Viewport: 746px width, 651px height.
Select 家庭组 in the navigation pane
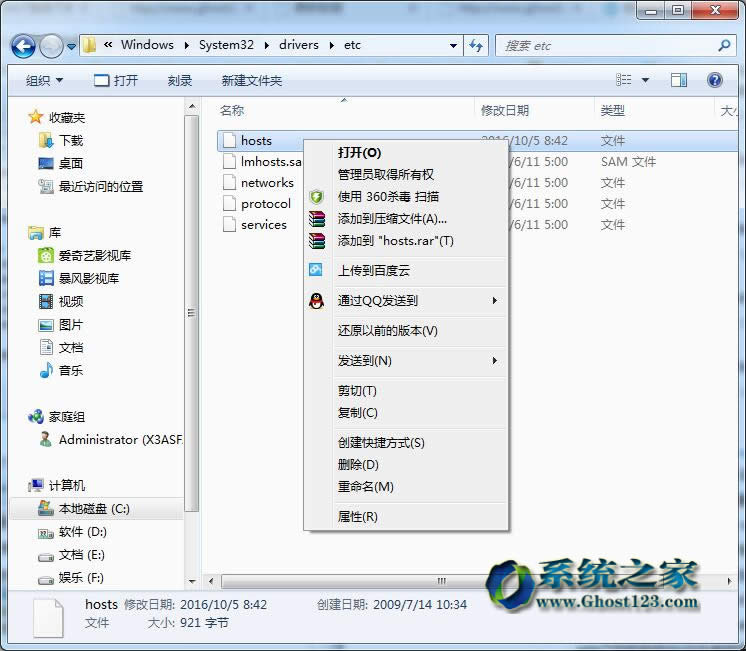click(57, 417)
